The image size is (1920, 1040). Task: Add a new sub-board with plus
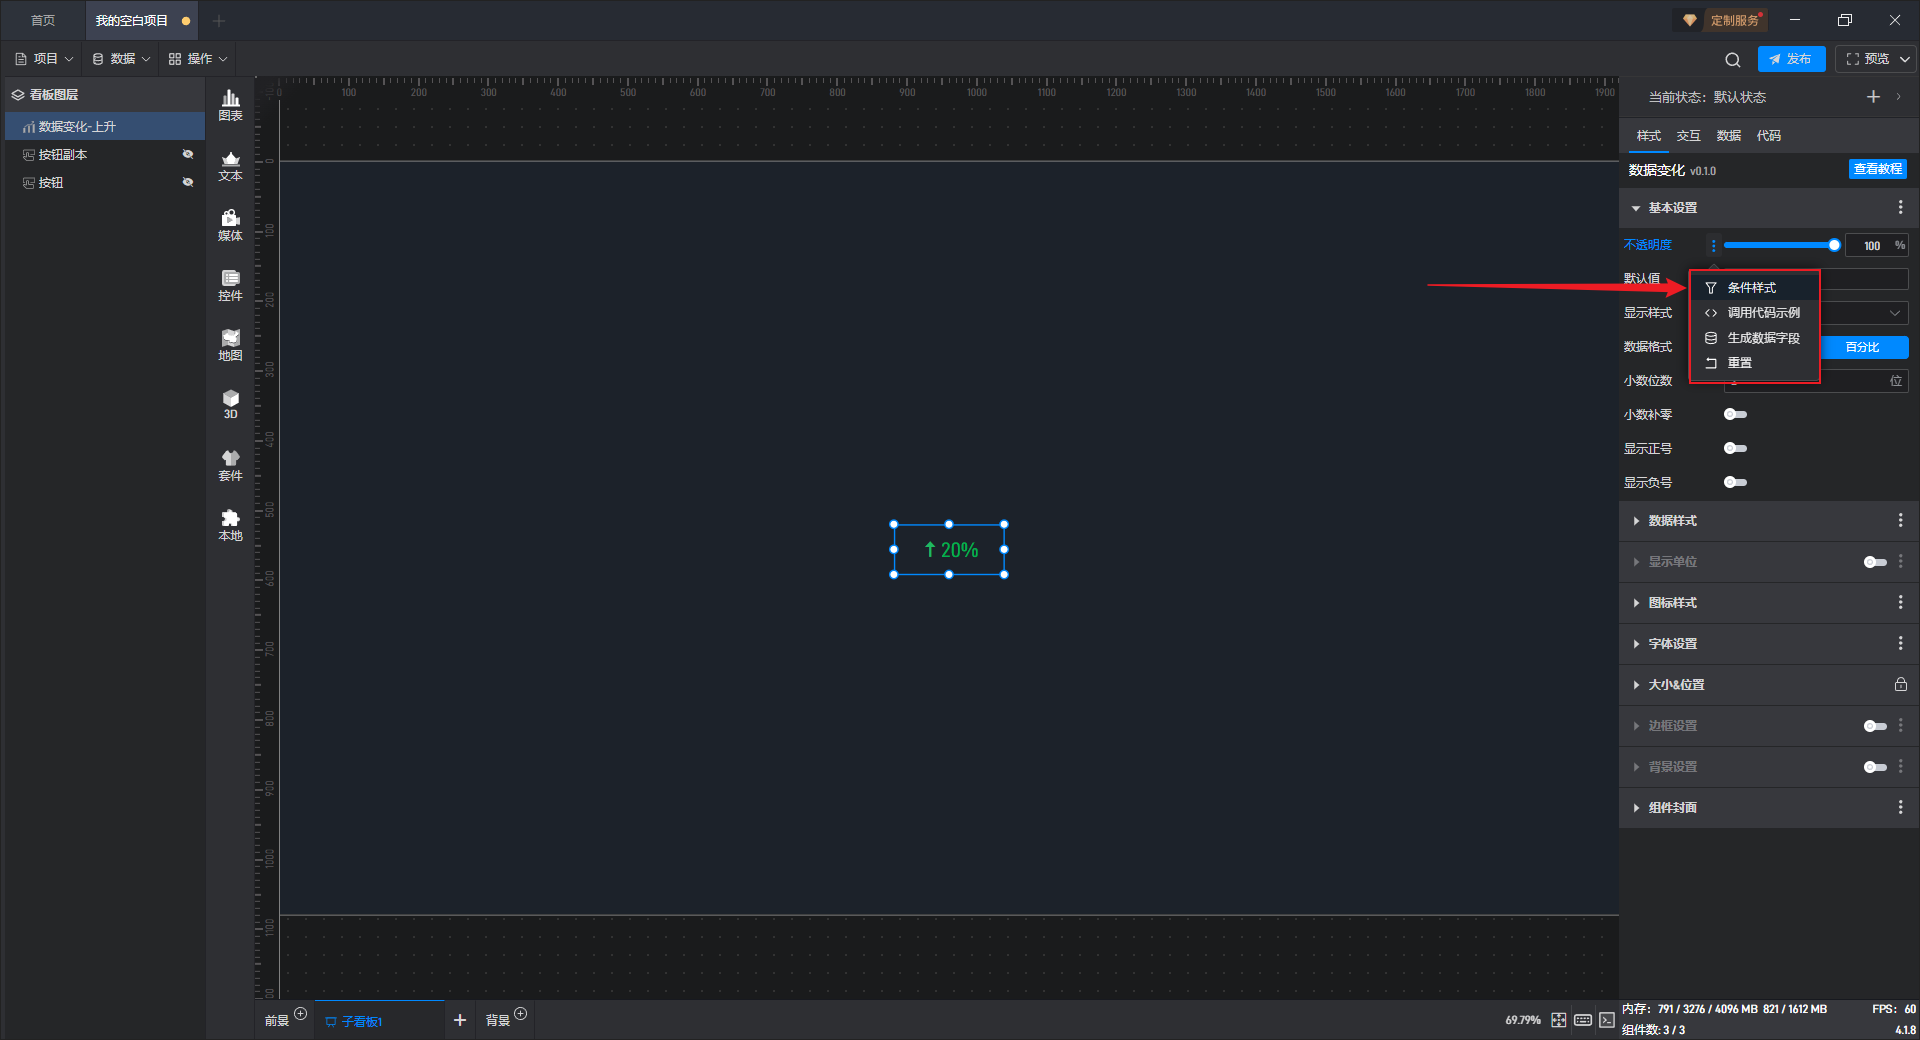460,1020
